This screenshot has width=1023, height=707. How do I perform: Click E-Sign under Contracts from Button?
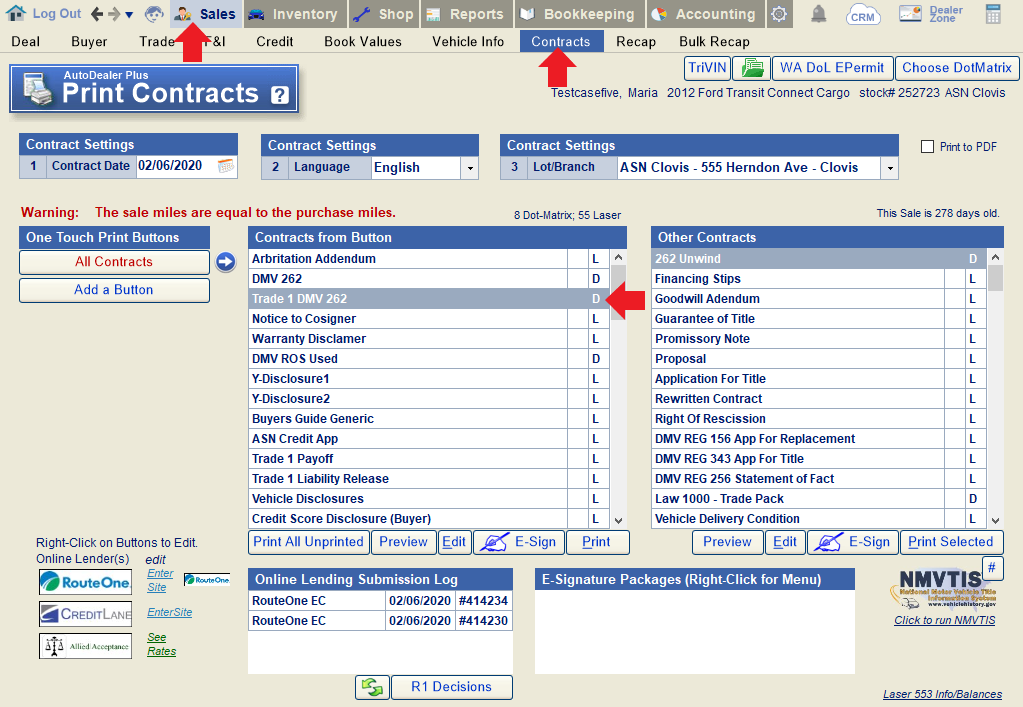pos(519,542)
